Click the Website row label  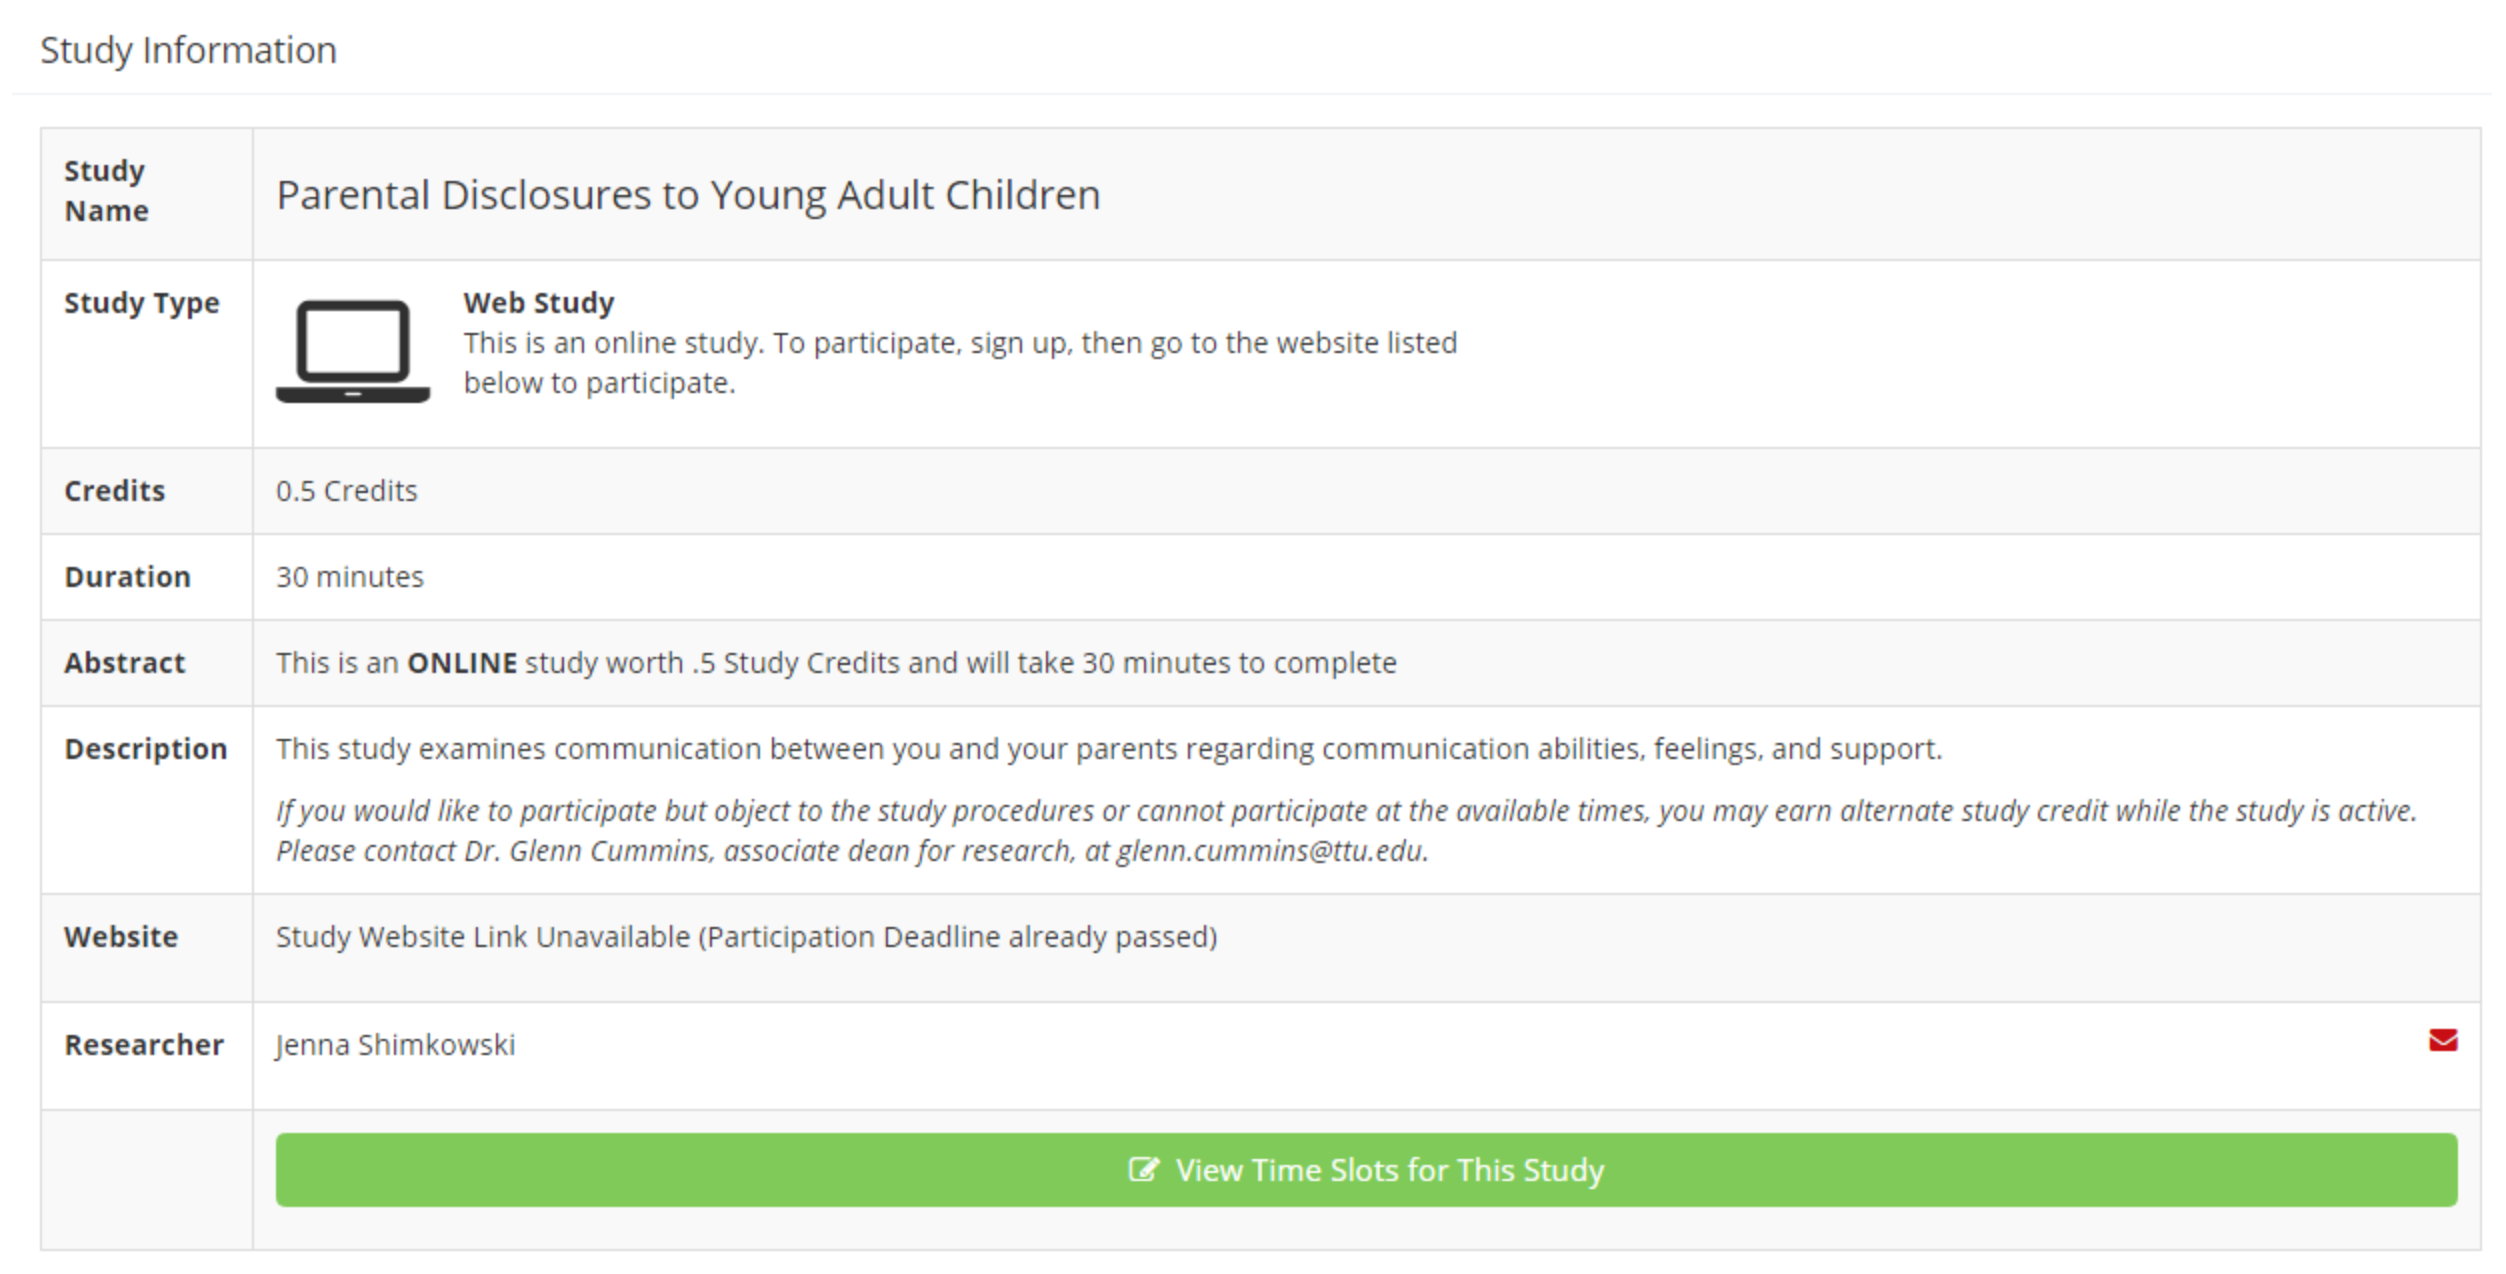(x=120, y=936)
